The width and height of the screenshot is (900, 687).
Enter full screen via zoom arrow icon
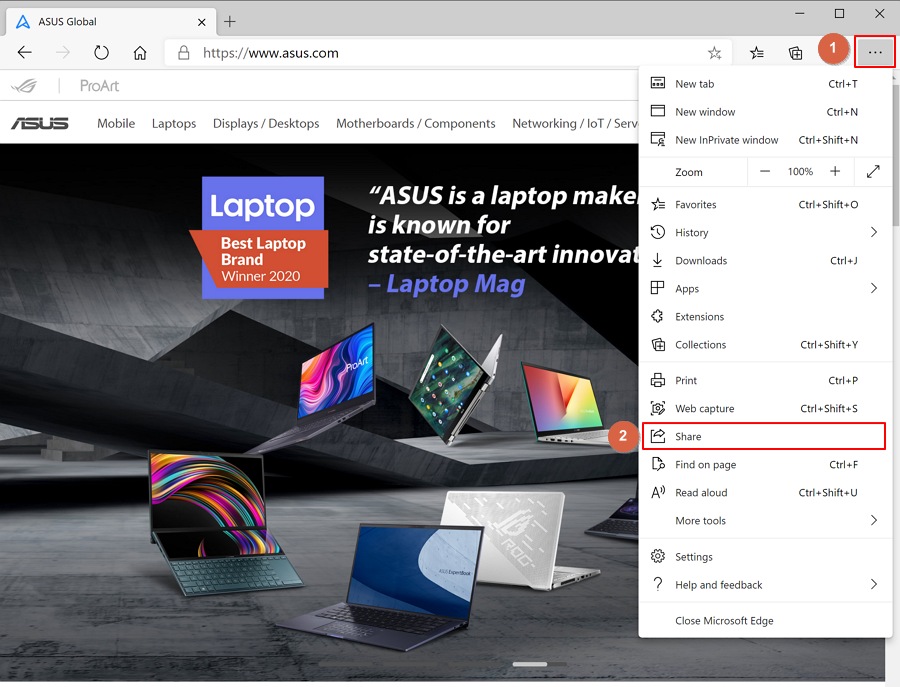pyautogui.click(x=873, y=172)
